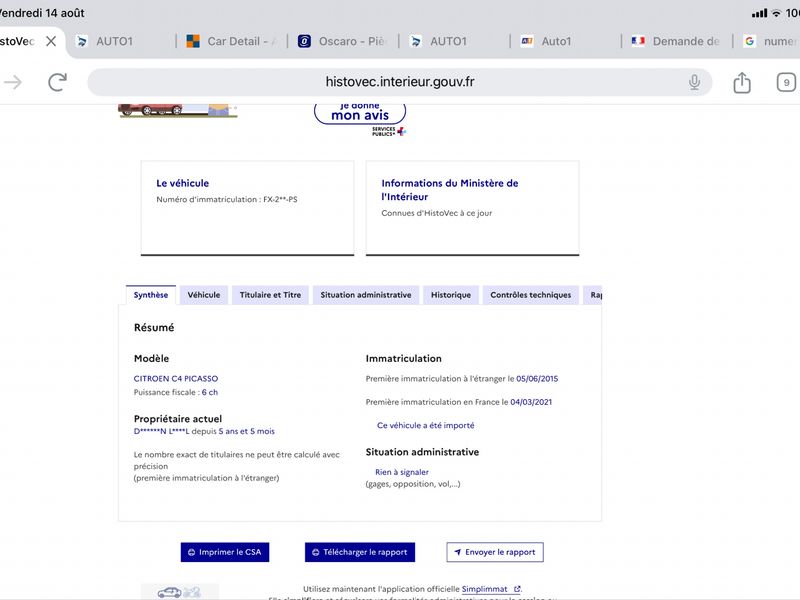Click the Connues d'HistoVec à ce jour text
This screenshot has height=600, width=800.
pyautogui.click(x=437, y=213)
